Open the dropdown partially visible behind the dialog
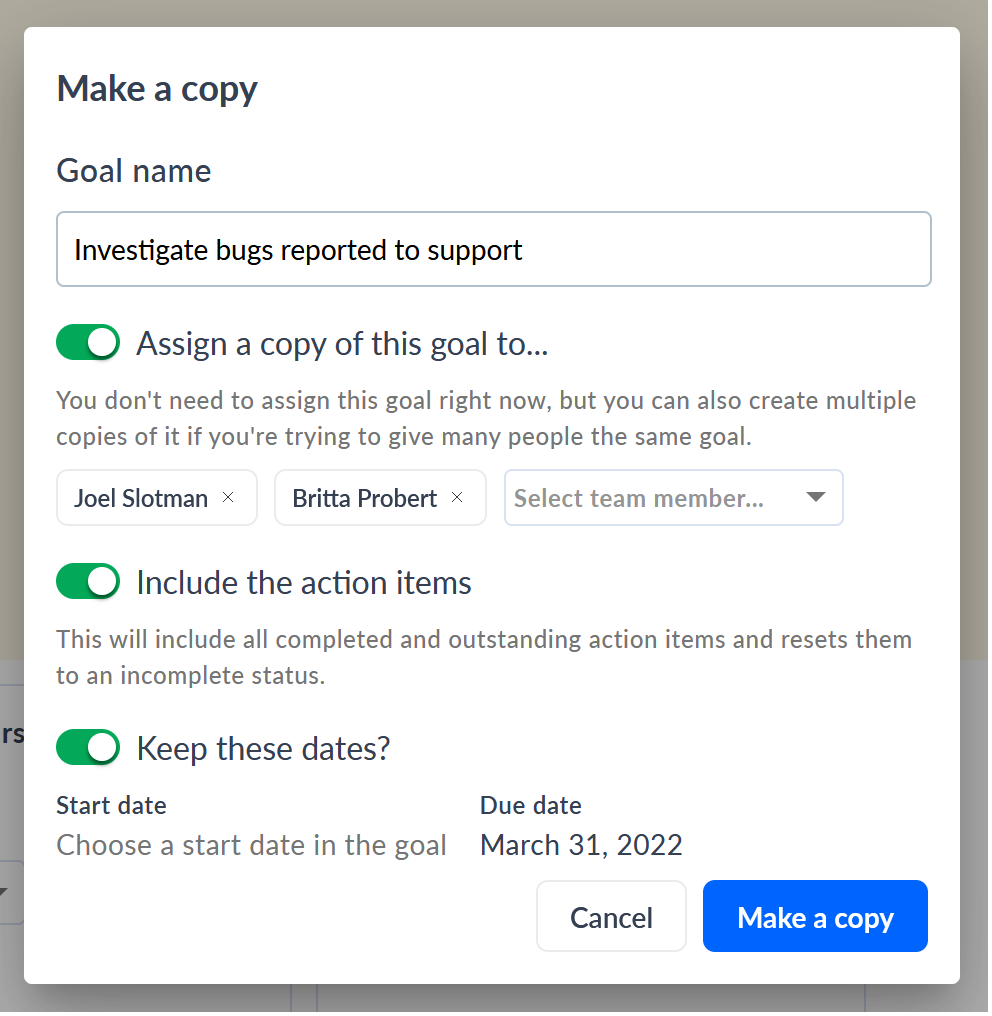 pos(8,892)
